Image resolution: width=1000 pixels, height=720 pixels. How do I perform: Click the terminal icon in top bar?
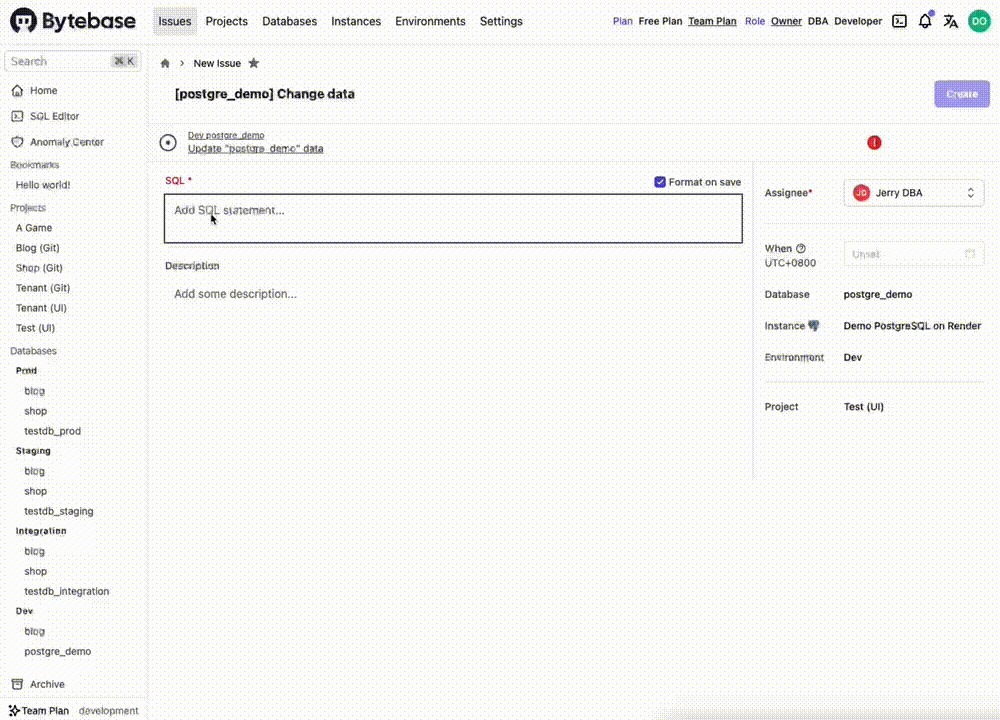click(x=899, y=20)
